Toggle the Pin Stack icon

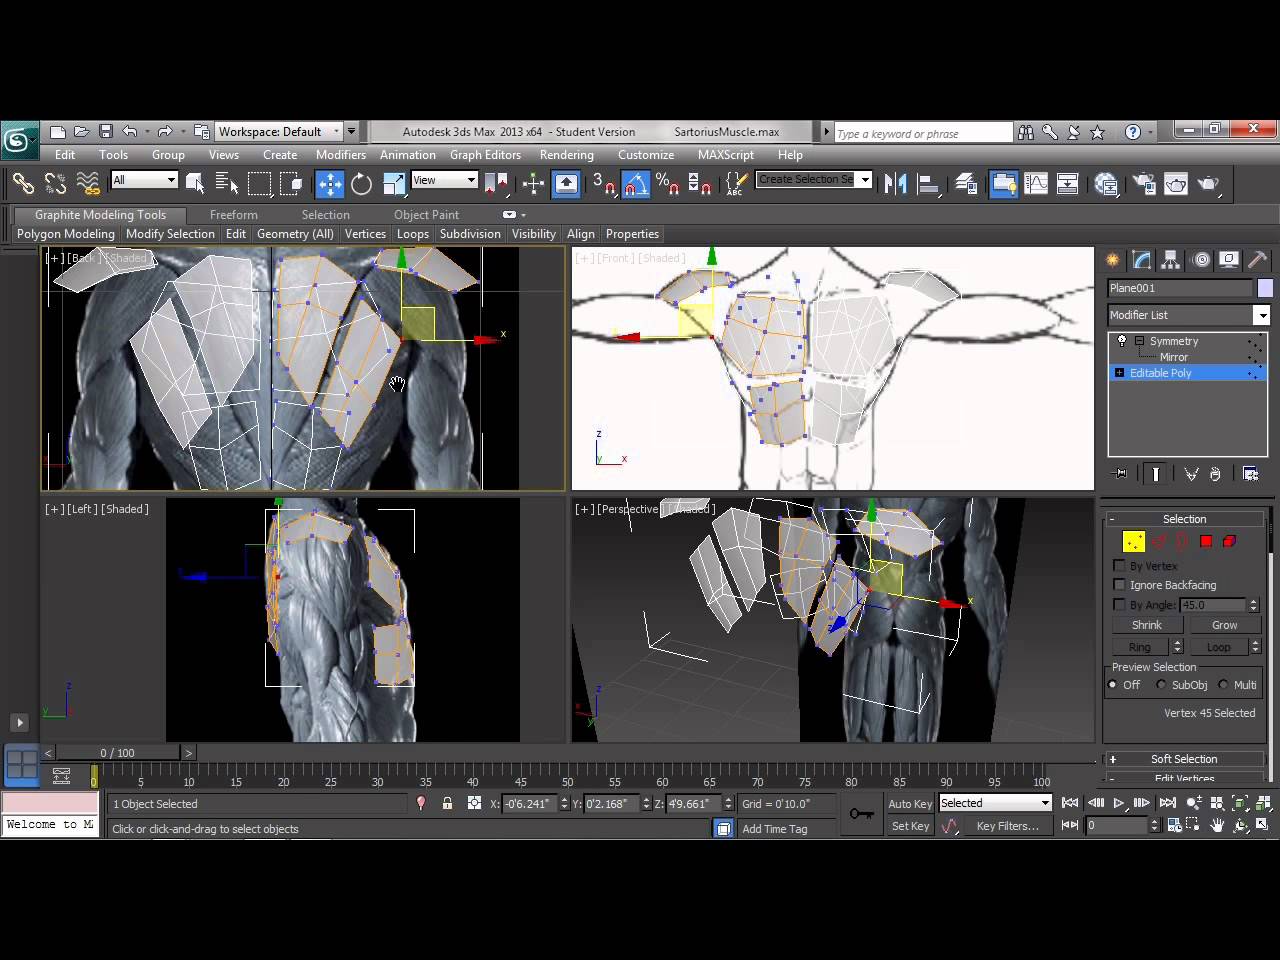(1120, 474)
